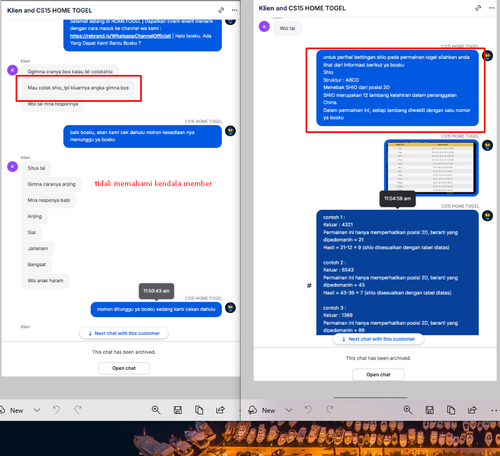500x456 pixels.
Task: Expand the New dropdown arrow in right window
Action: tap(289, 410)
